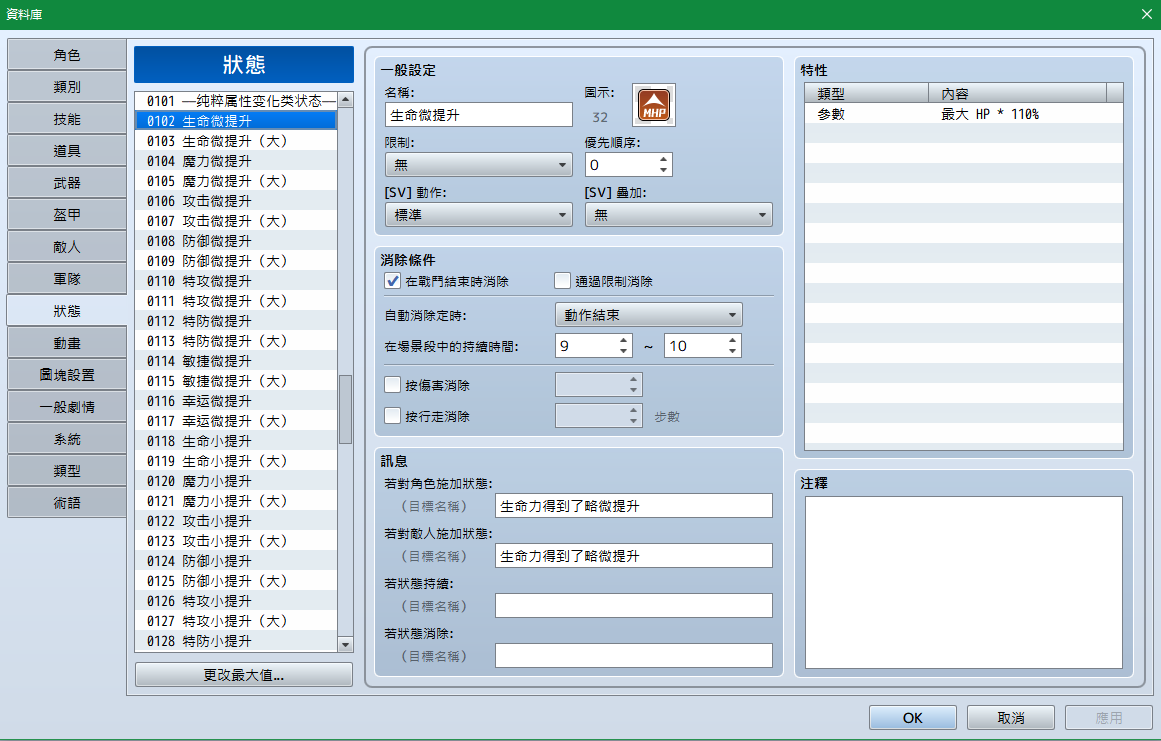Open the 自動消除定時 dropdown
The height and width of the screenshot is (741, 1161).
649,315
